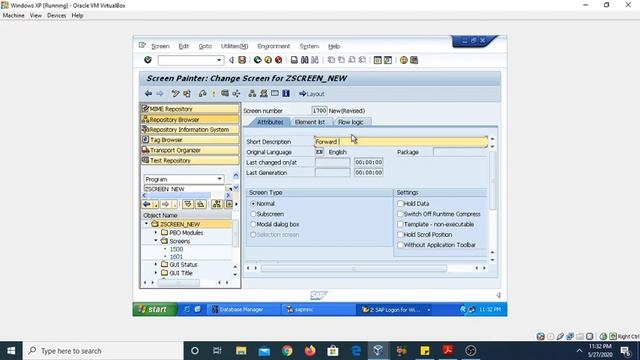Click the Display object list hierarchy icon
The height and width of the screenshot is (360, 640).
(252, 93)
